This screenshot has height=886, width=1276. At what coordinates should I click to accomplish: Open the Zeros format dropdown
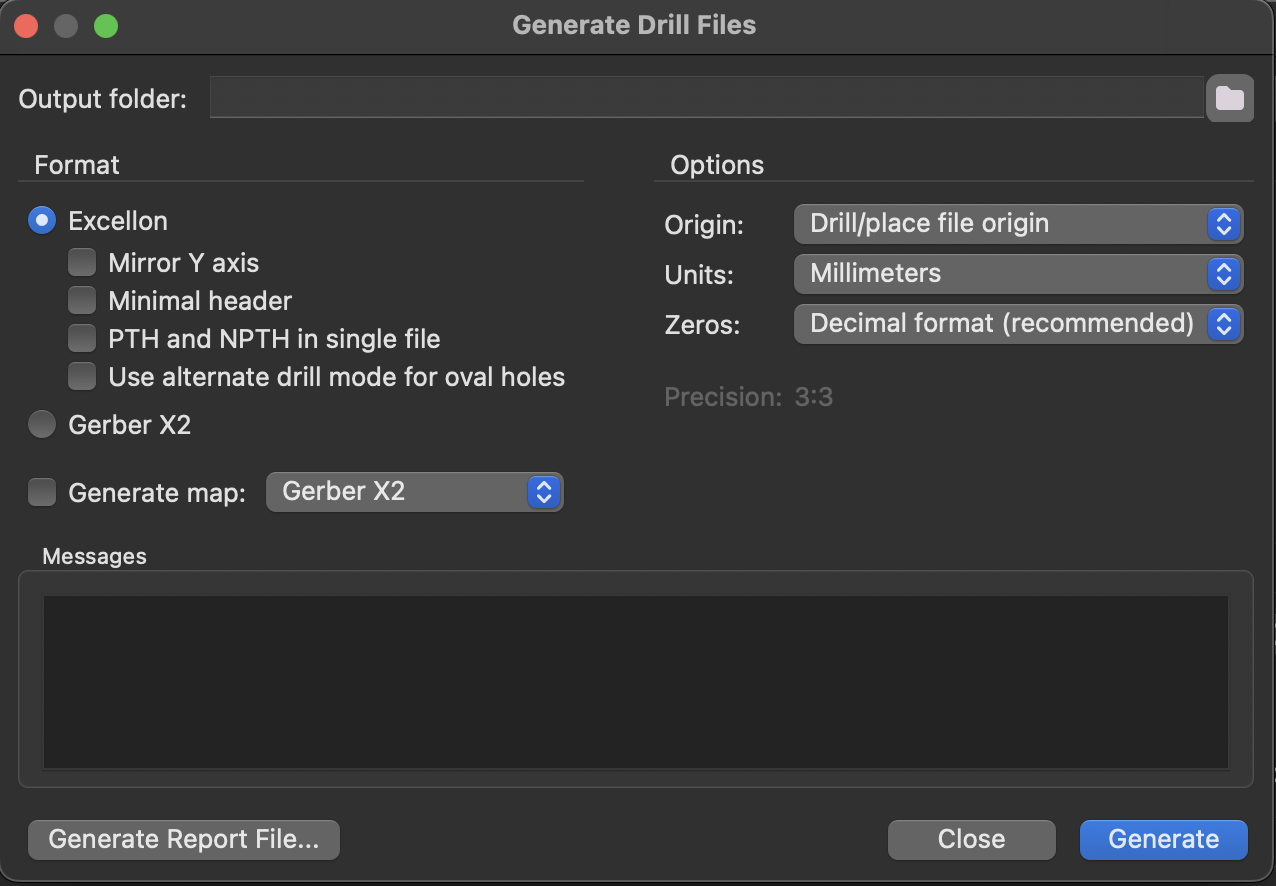[1017, 324]
